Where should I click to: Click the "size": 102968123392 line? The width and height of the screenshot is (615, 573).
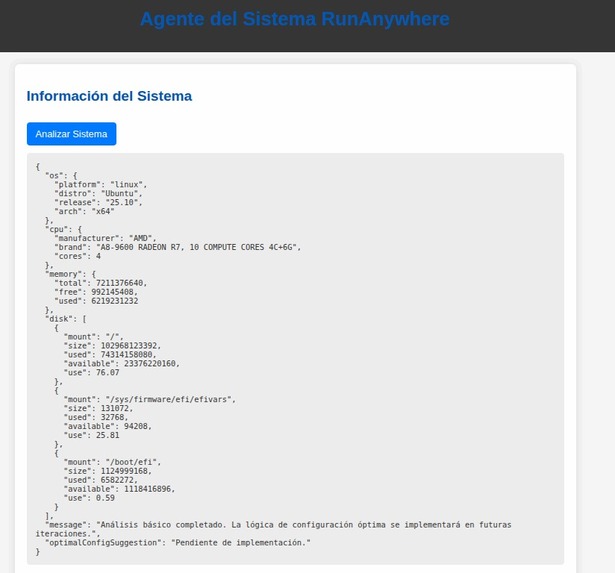coord(113,346)
